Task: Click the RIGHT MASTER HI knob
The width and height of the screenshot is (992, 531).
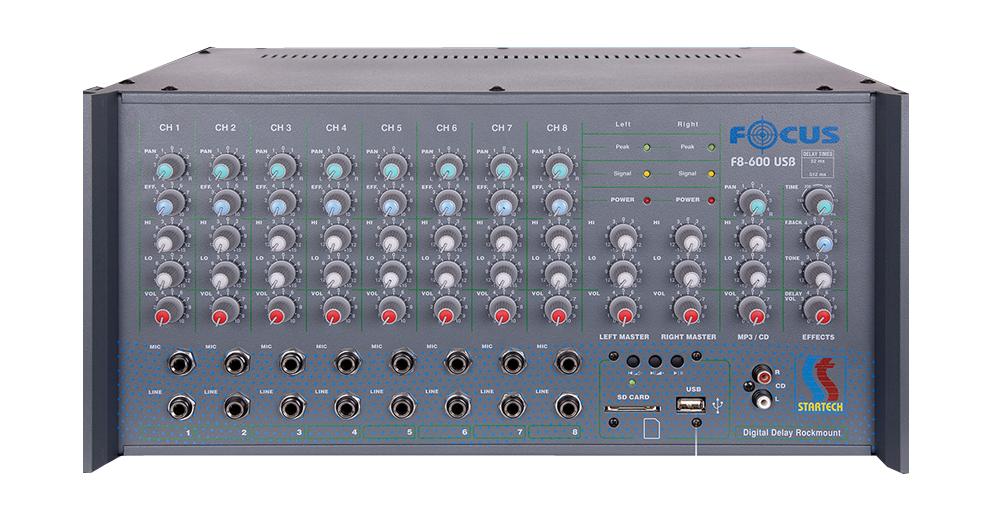Action: pyautogui.click(x=687, y=237)
